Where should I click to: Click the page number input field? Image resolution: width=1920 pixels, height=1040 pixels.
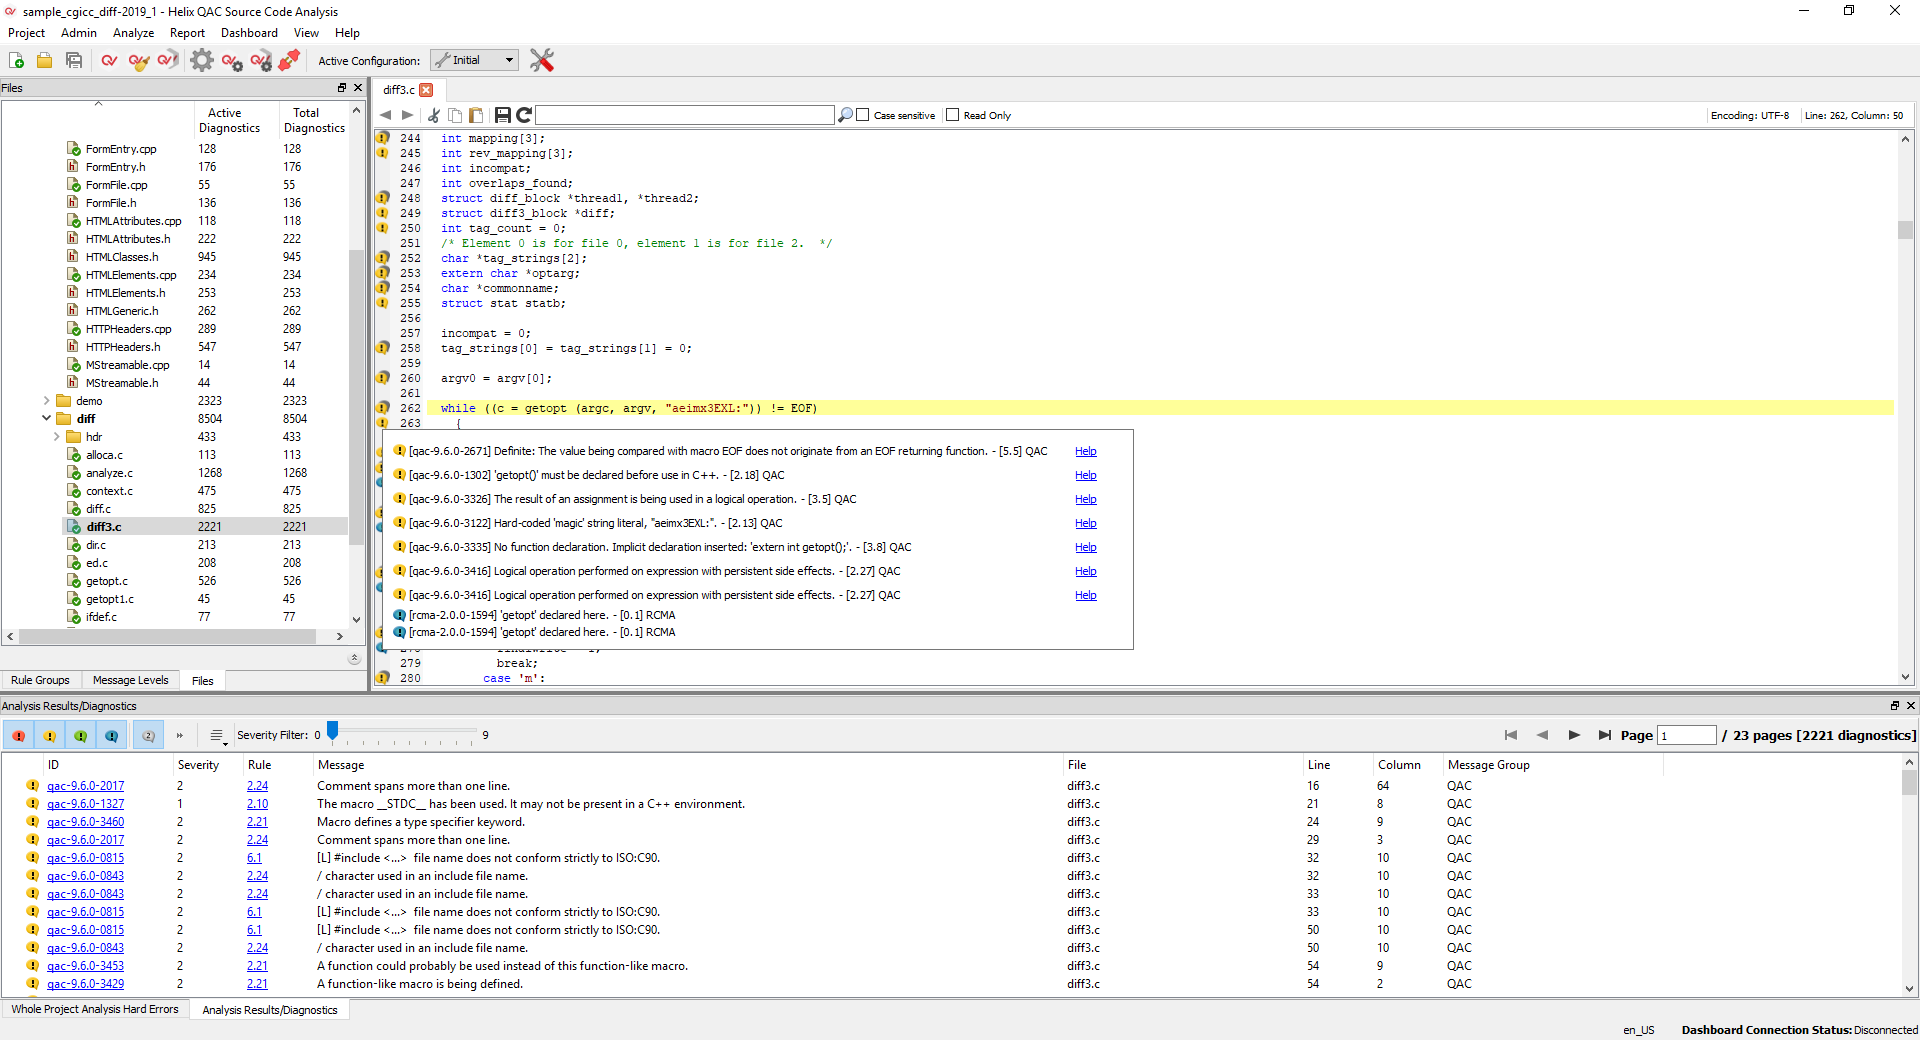pyautogui.click(x=1686, y=736)
